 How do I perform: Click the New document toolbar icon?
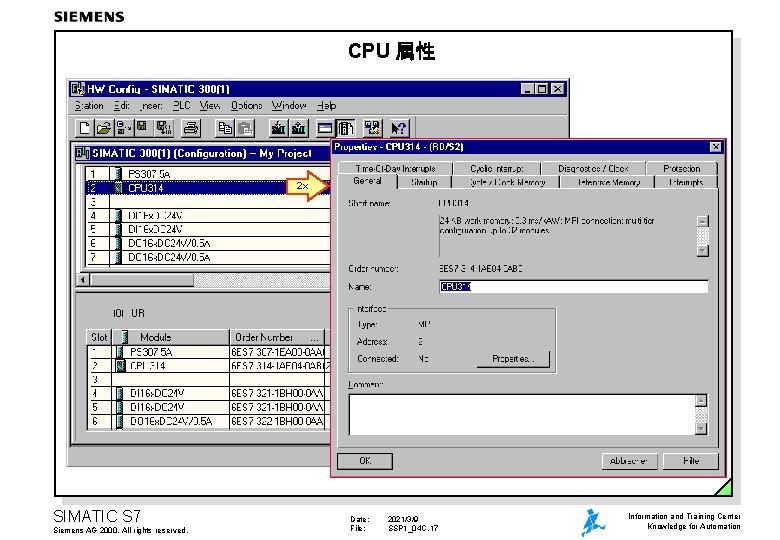(84, 128)
